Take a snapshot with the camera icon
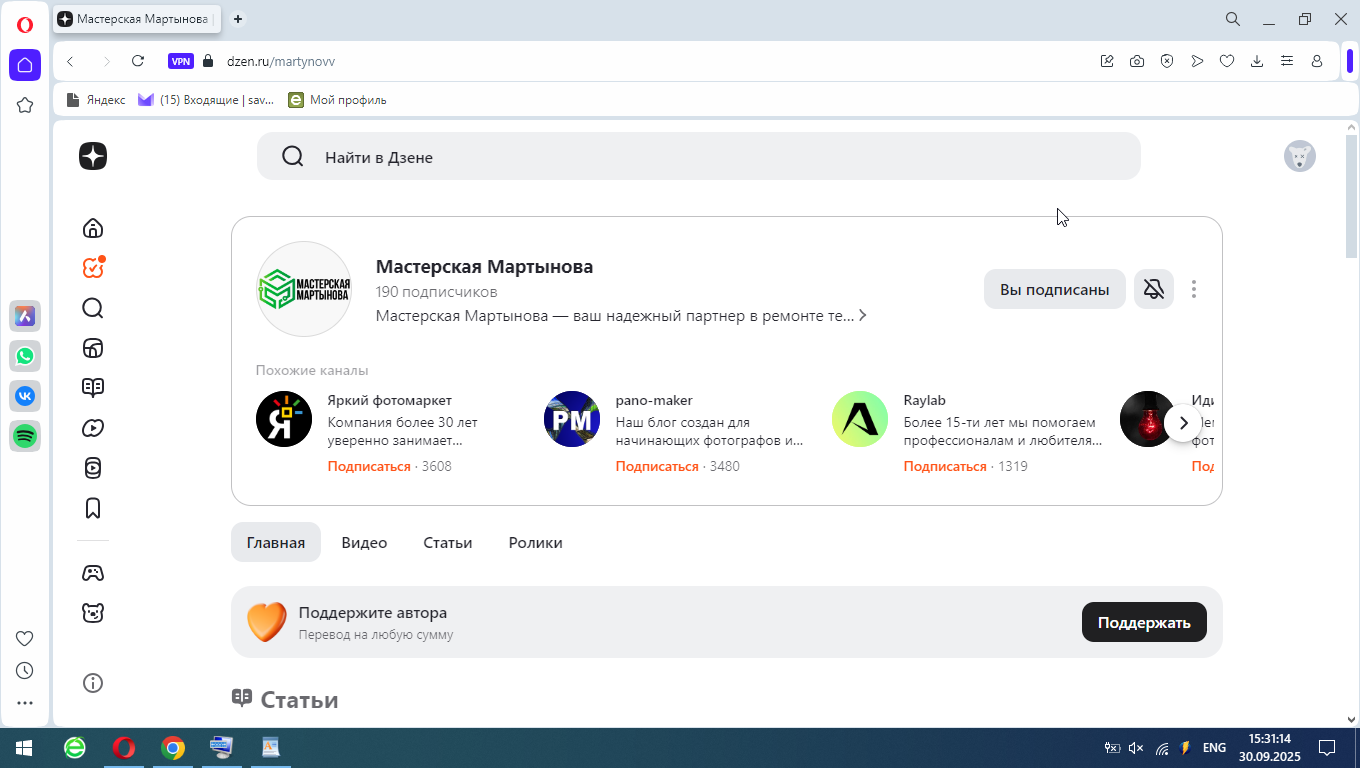1360x768 pixels. click(x=1137, y=61)
